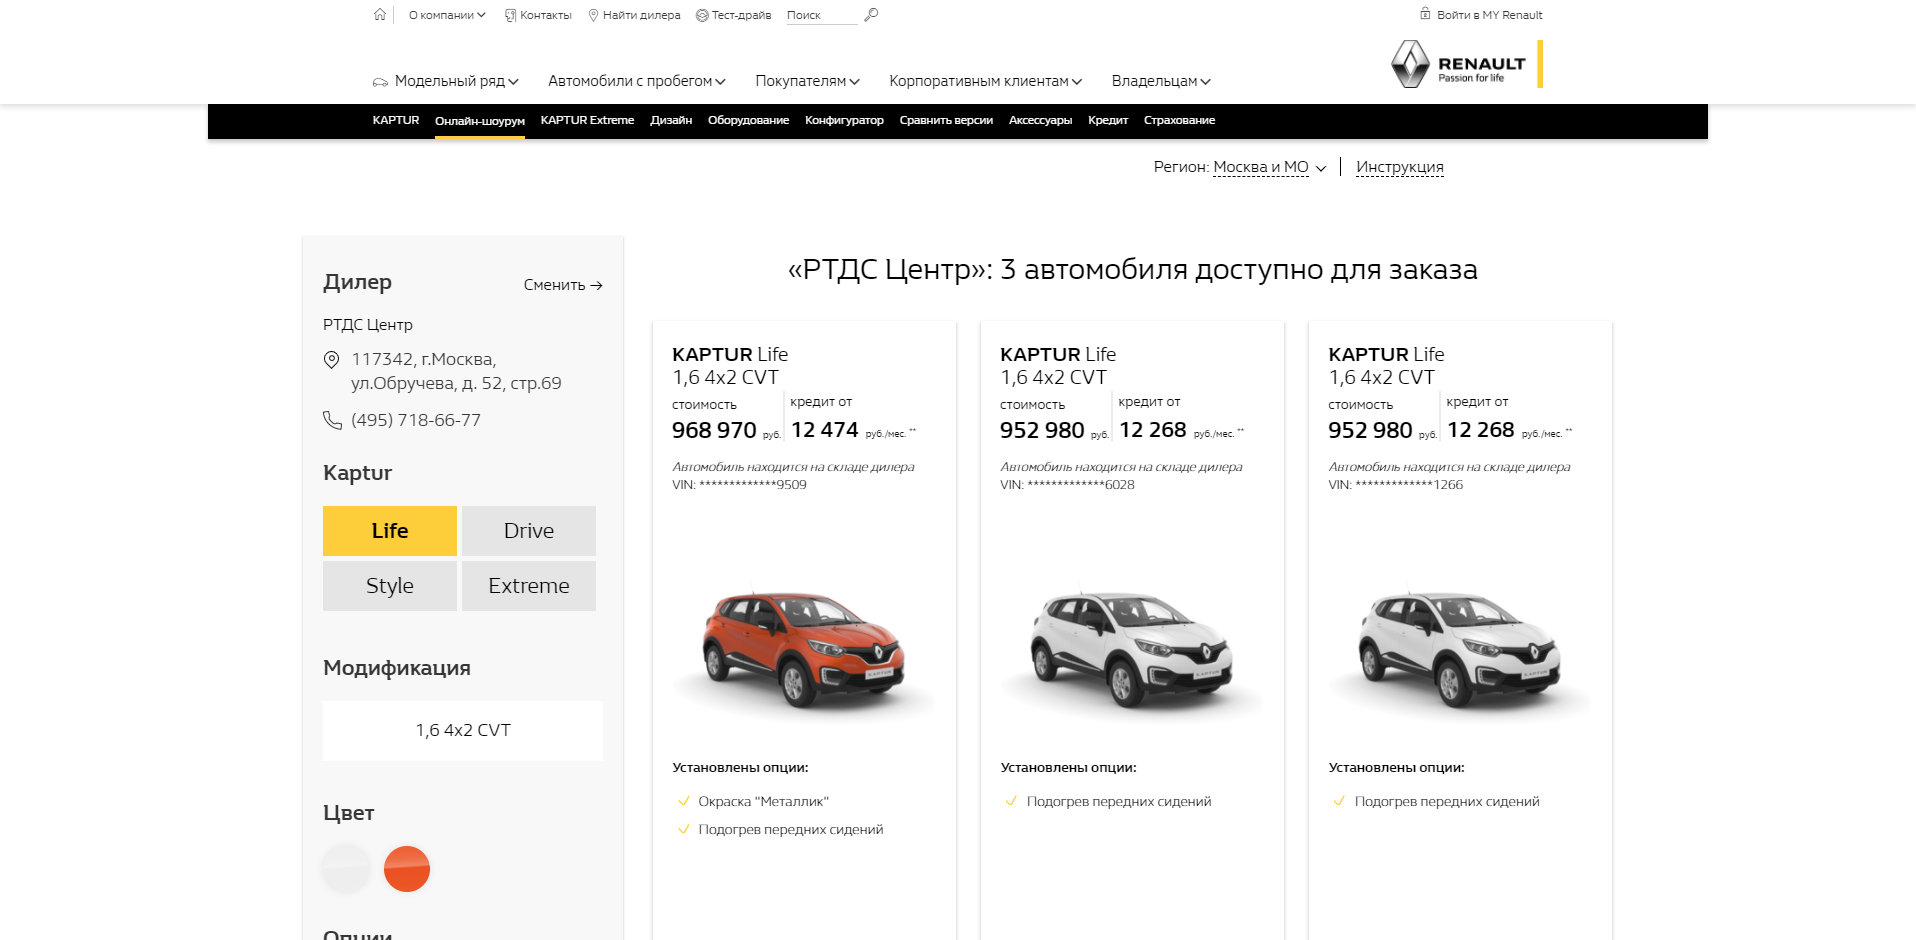Open the Владельцам dropdown
The image size is (1916, 940).
1161,81
